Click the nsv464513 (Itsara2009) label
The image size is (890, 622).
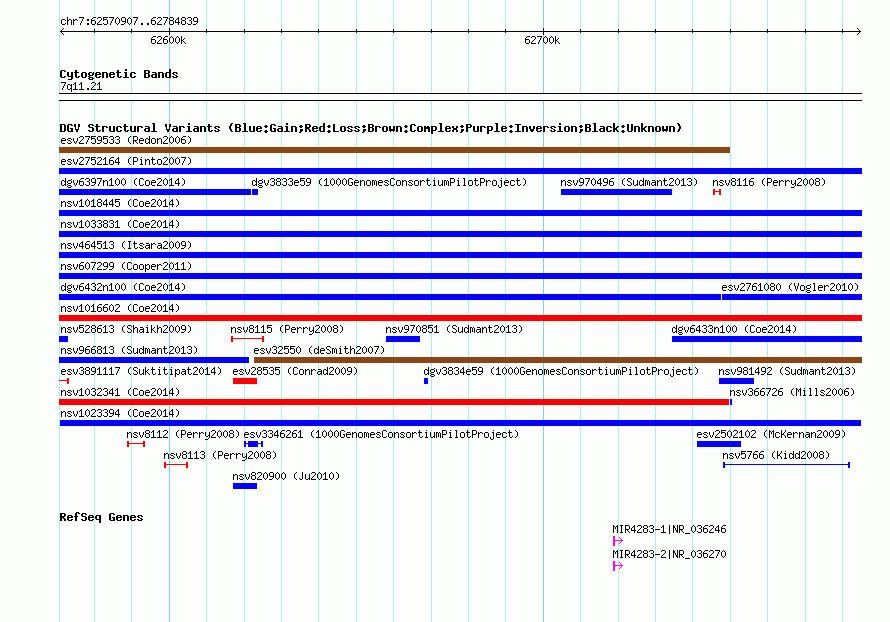pos(126,245)
